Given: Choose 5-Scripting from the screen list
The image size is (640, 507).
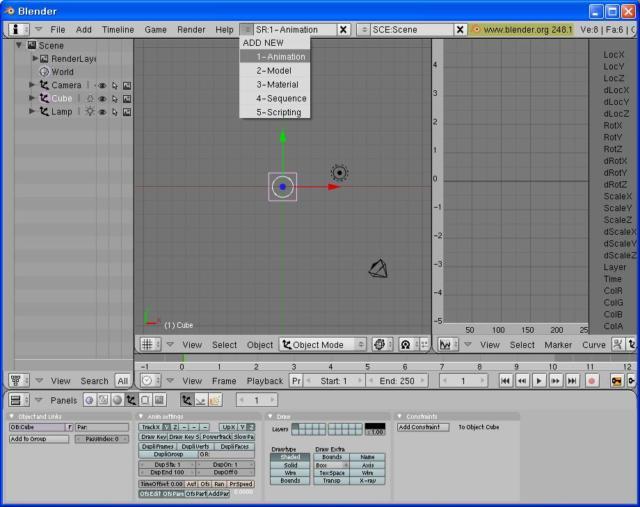Looking at the screenshot, I should pos(274,112).
